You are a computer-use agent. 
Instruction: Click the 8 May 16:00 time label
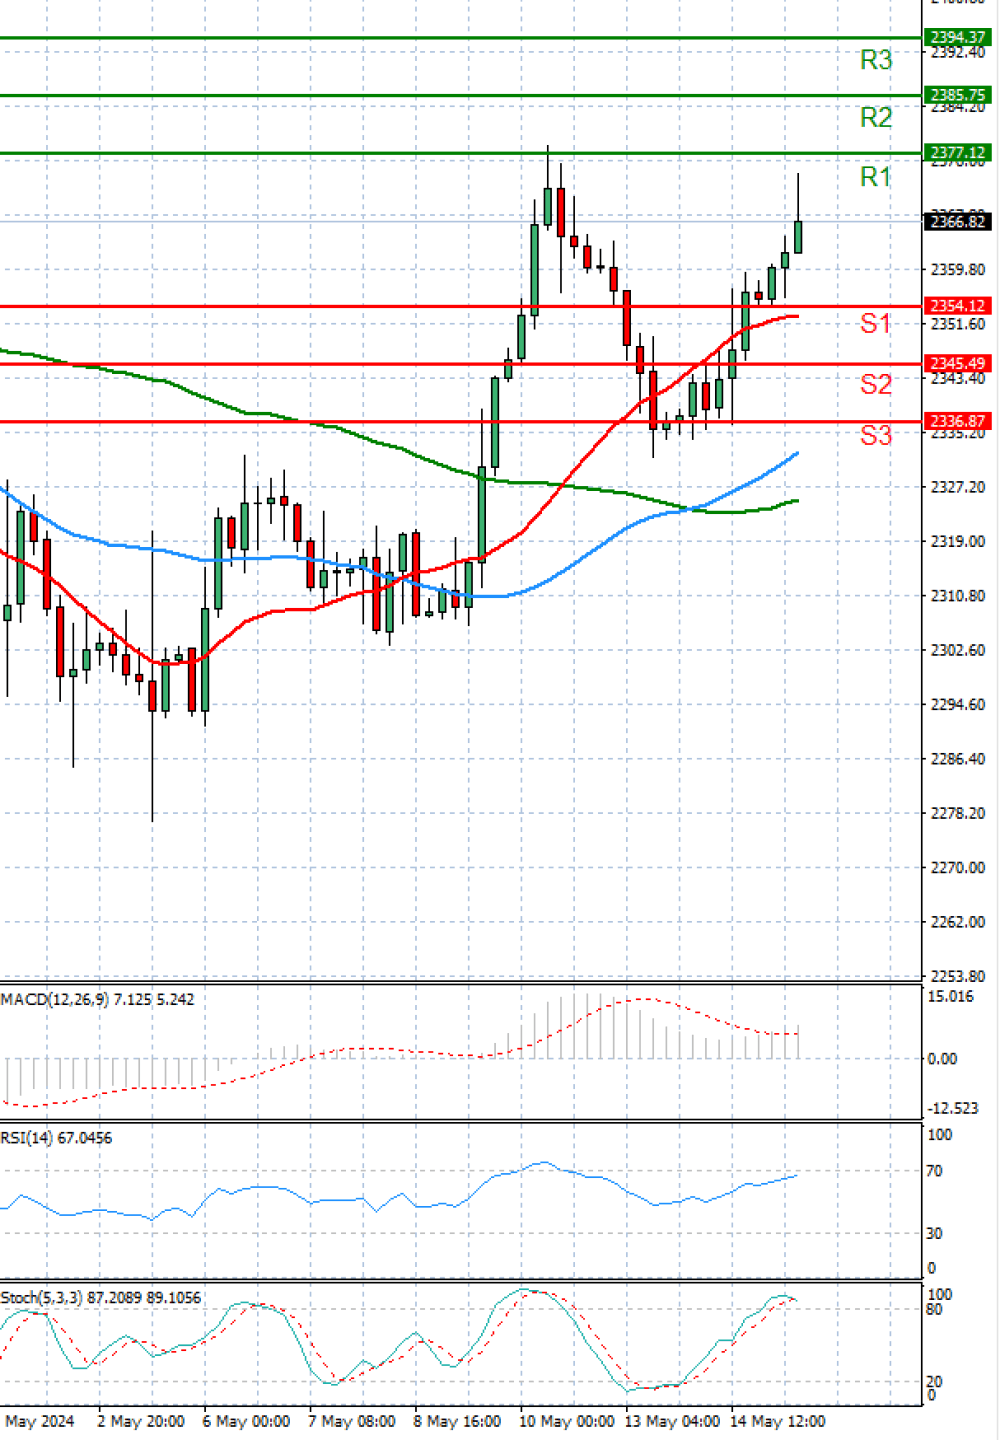457,1421
